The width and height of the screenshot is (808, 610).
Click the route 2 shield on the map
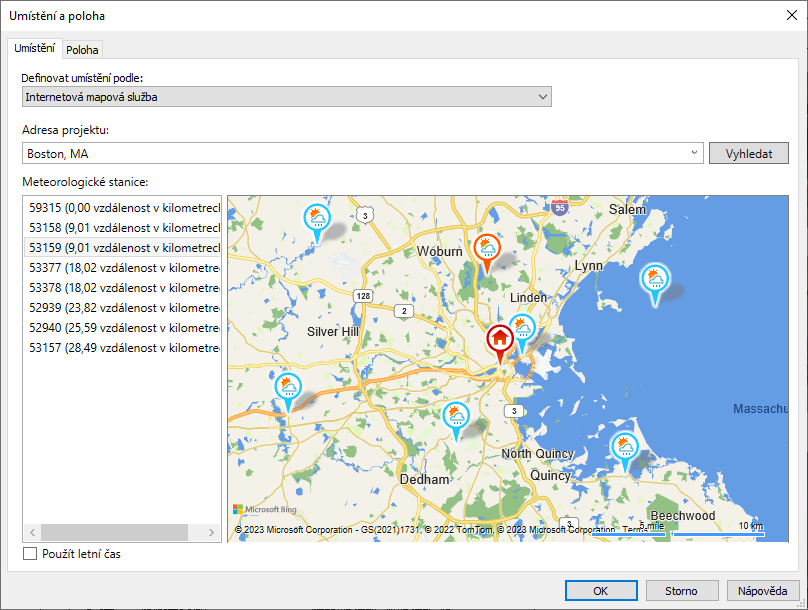point(404,311)
